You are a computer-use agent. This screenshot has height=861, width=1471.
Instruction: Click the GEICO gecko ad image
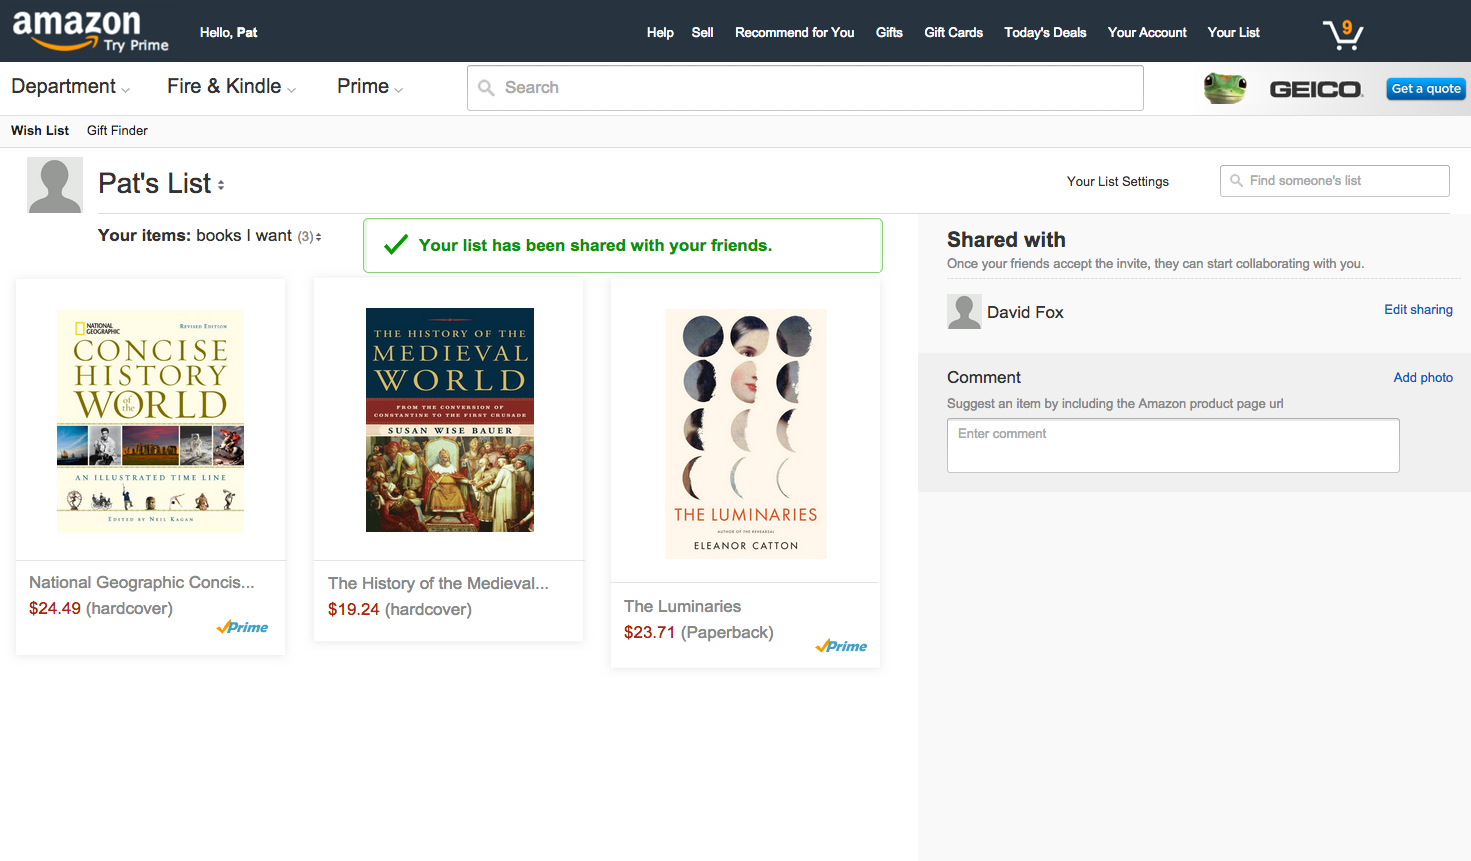click(1225, 88)
